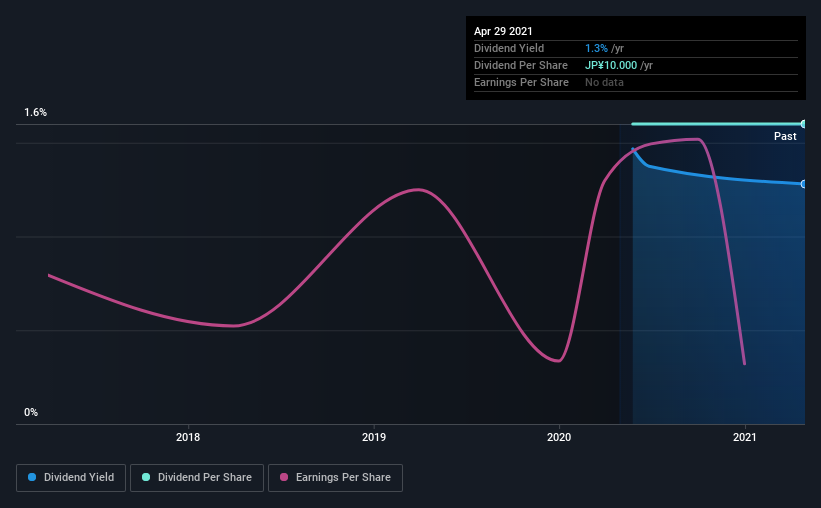Click the blue endpoint marker on the dividend yield line
The image size is (821, 508).
(803, 184)
